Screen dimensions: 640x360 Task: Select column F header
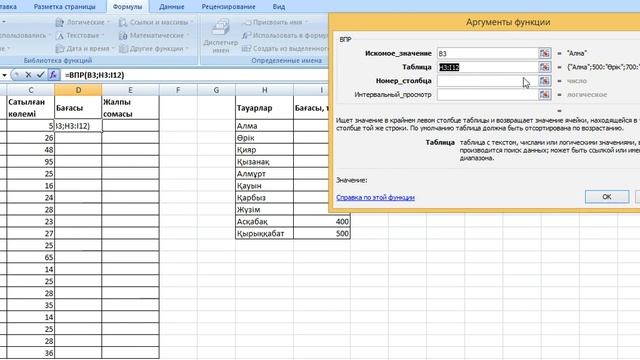click(178, 90)
